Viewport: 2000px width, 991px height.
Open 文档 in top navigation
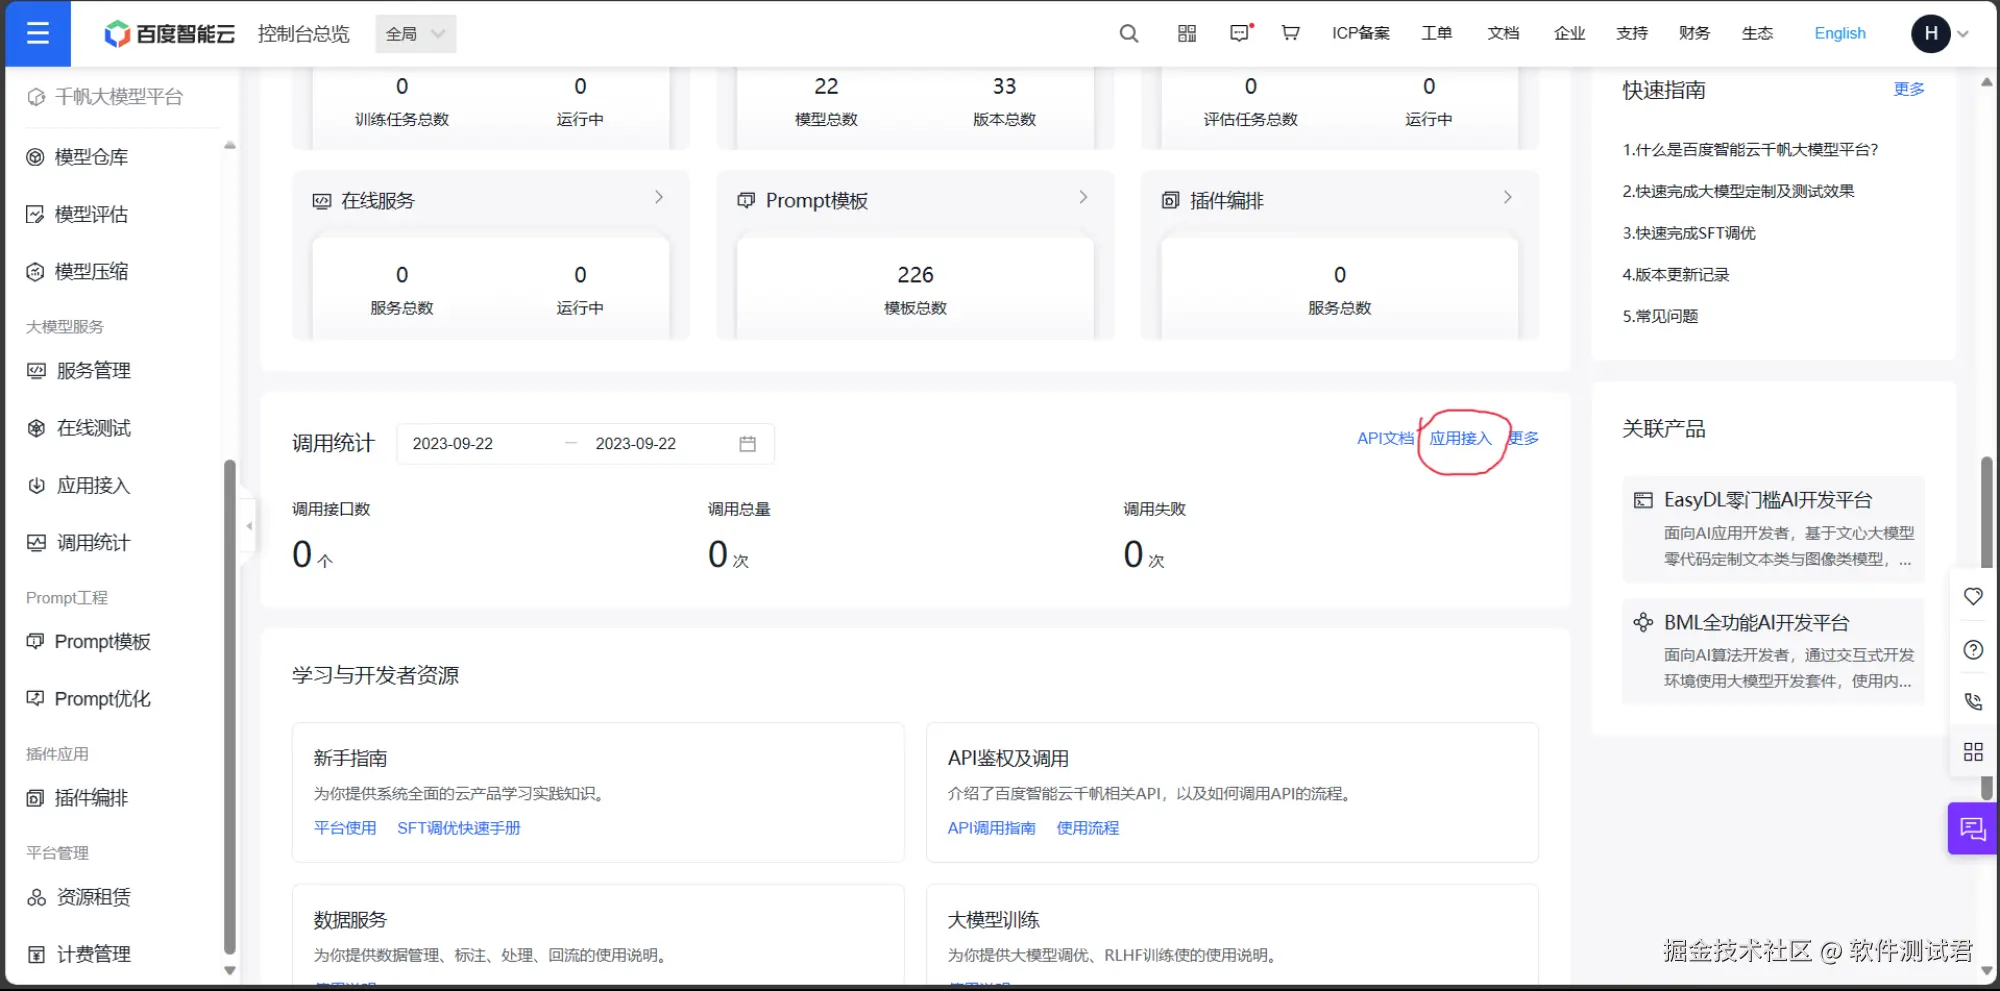[1503, 34]
